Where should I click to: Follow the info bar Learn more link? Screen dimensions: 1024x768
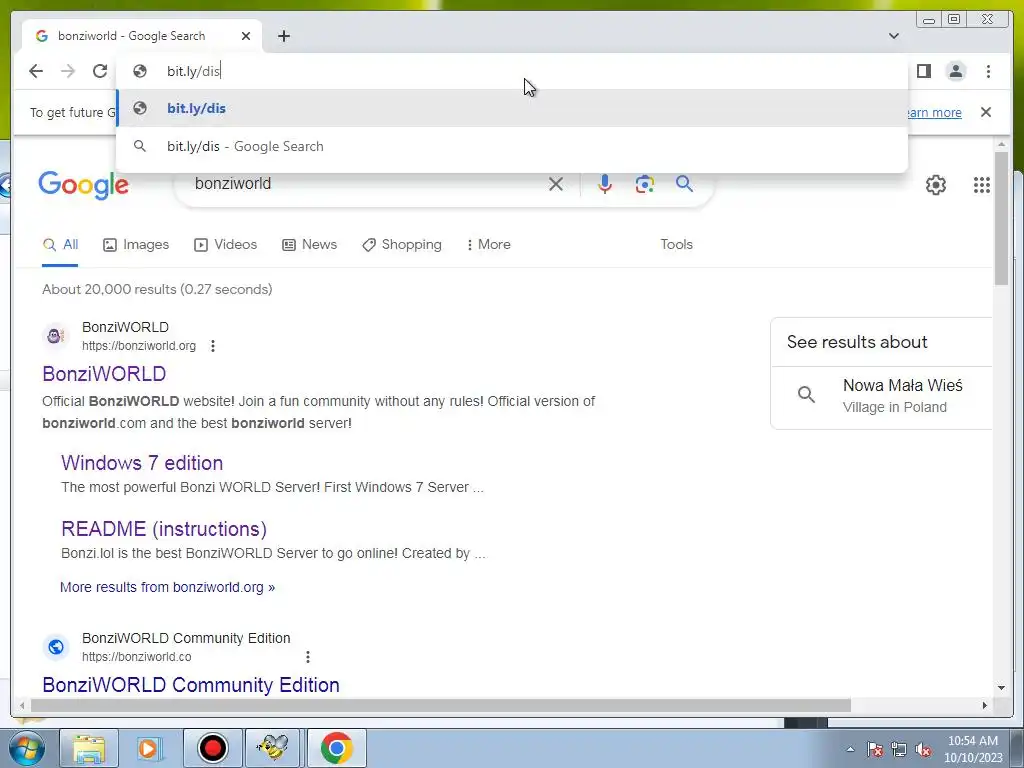pos(933,112)
